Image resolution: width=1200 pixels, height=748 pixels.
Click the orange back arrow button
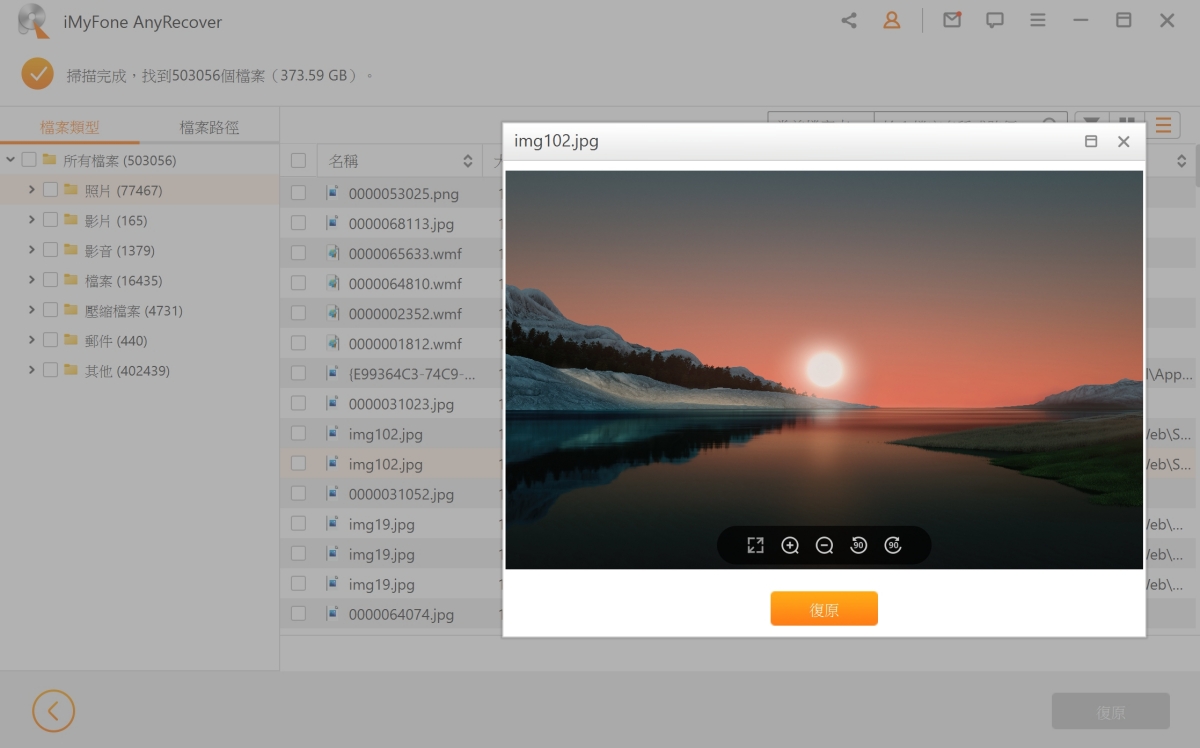53,711
